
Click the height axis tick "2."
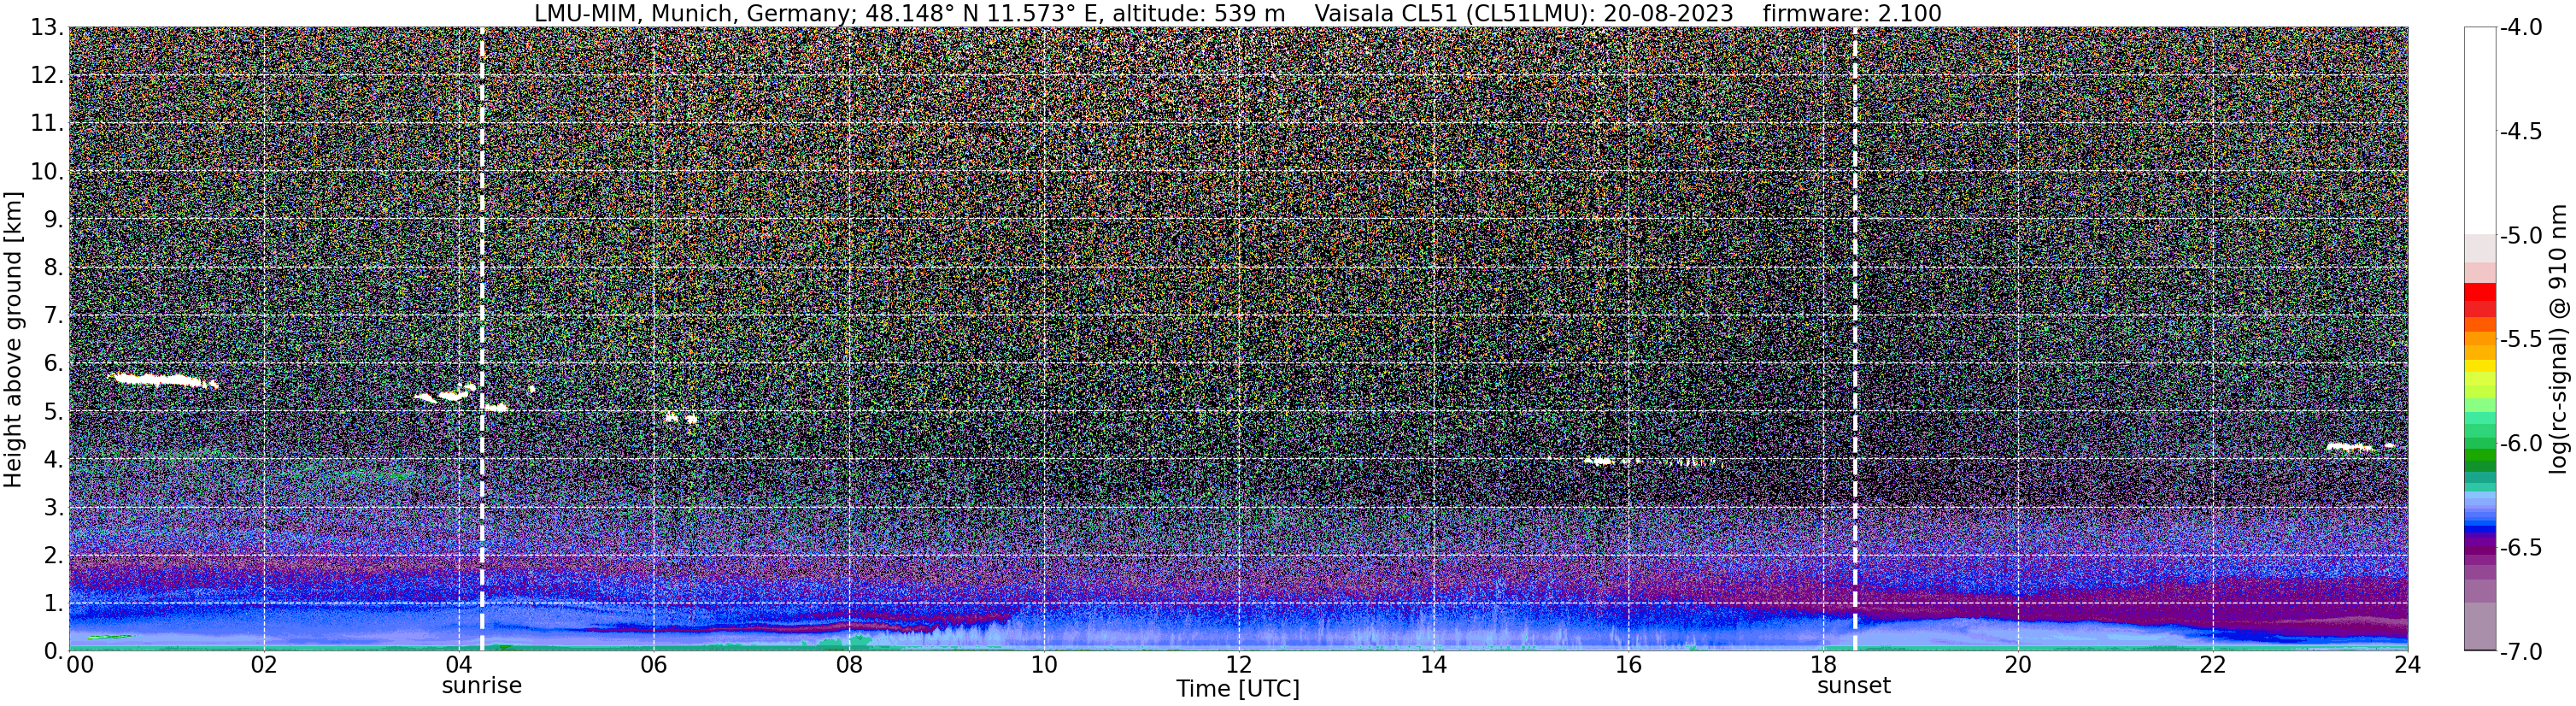[54, 555]
